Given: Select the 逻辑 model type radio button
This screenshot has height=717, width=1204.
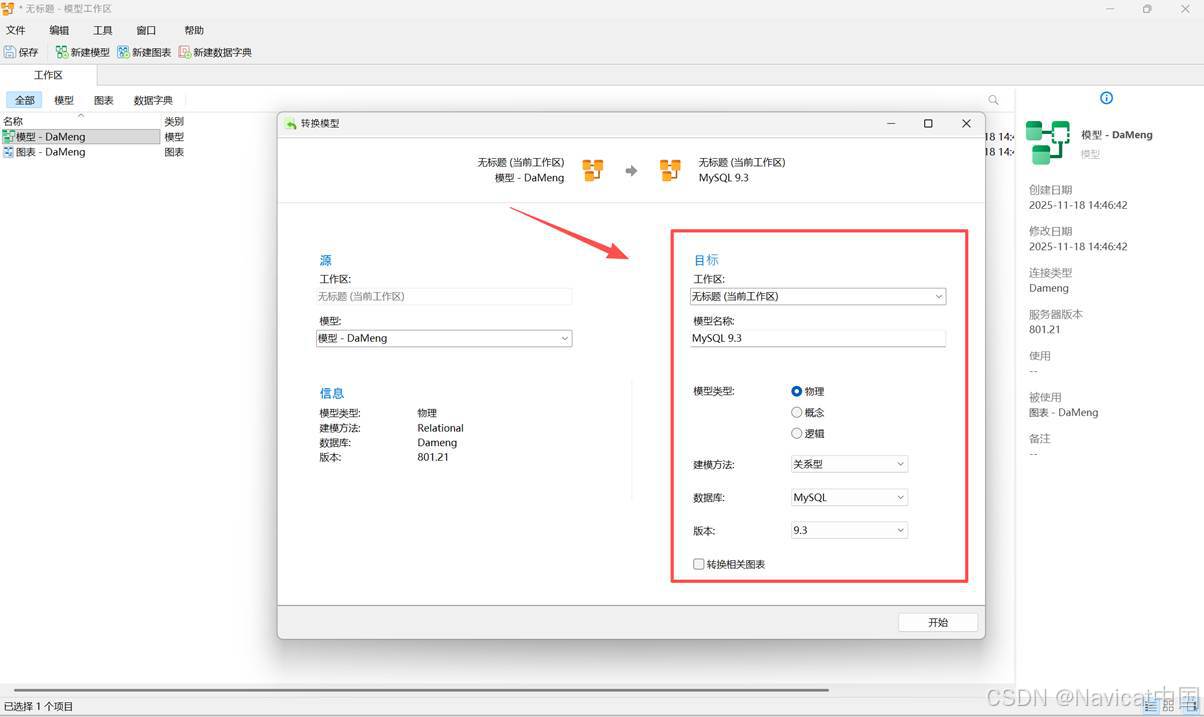Looking at the screenshot, I should pos(797,433).
